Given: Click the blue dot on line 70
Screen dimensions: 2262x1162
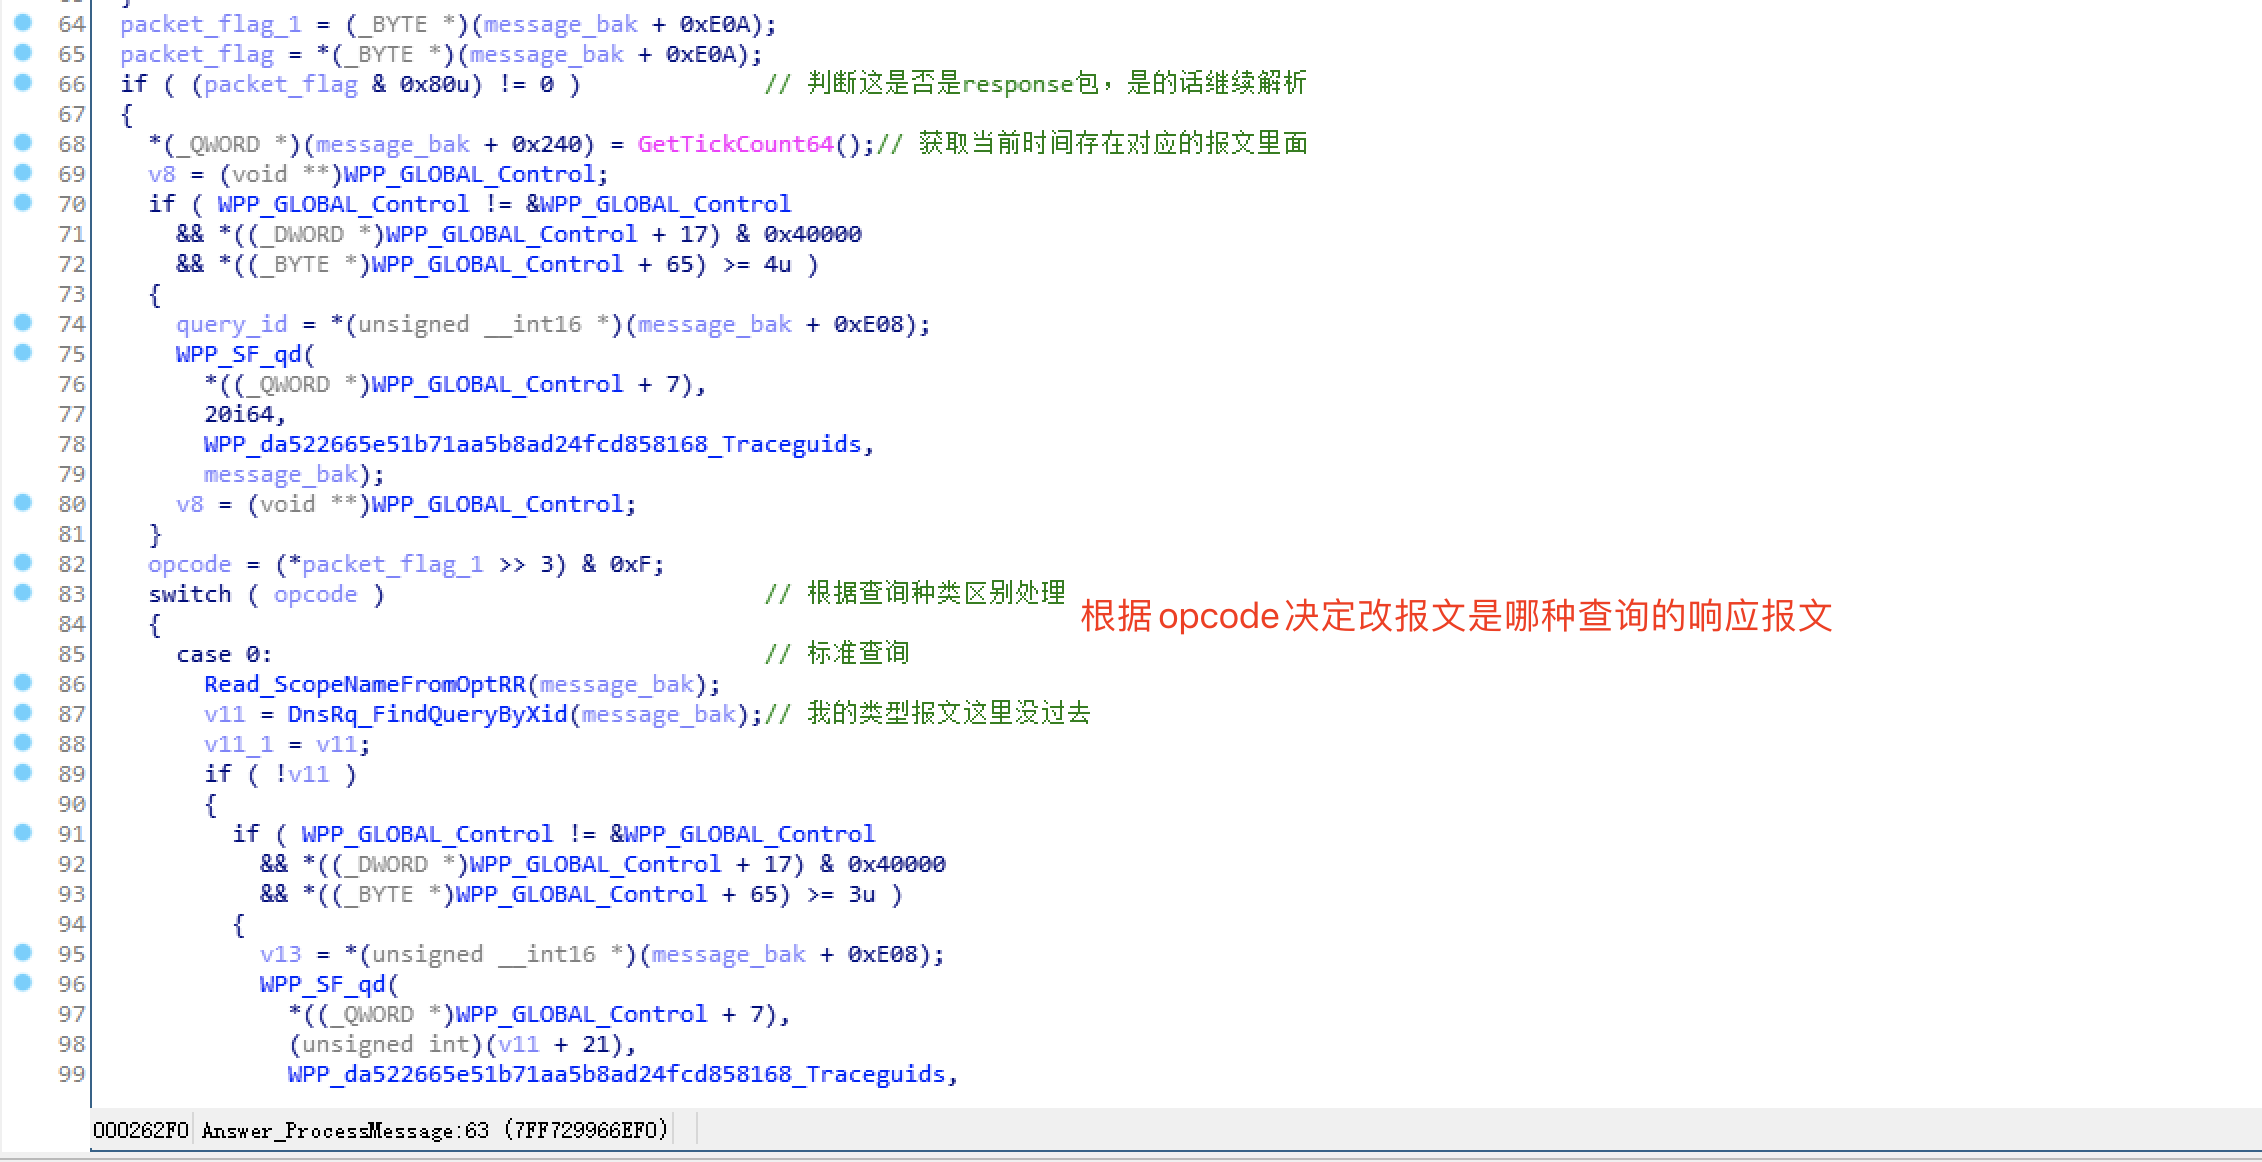Looking at the screenshot, I should tap(23, 202).
